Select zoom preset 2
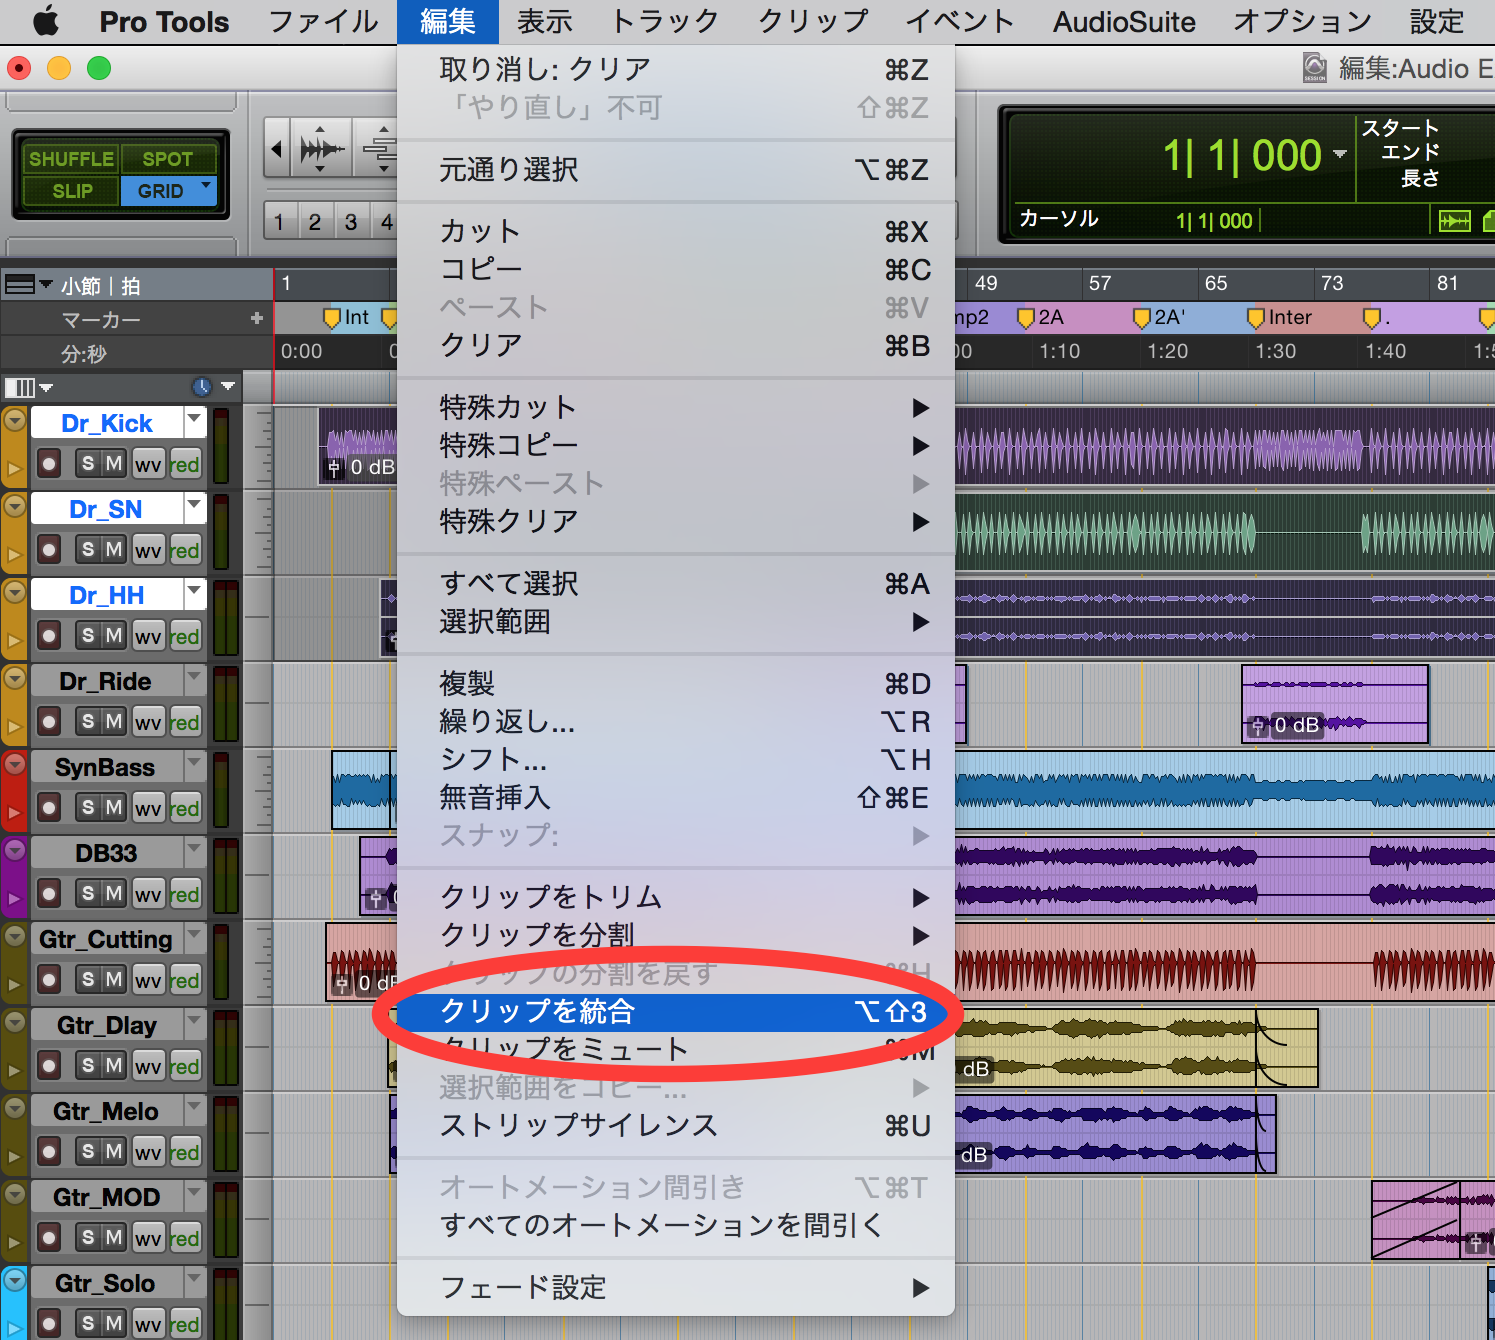The image size is (1495, 1340). 315,222
